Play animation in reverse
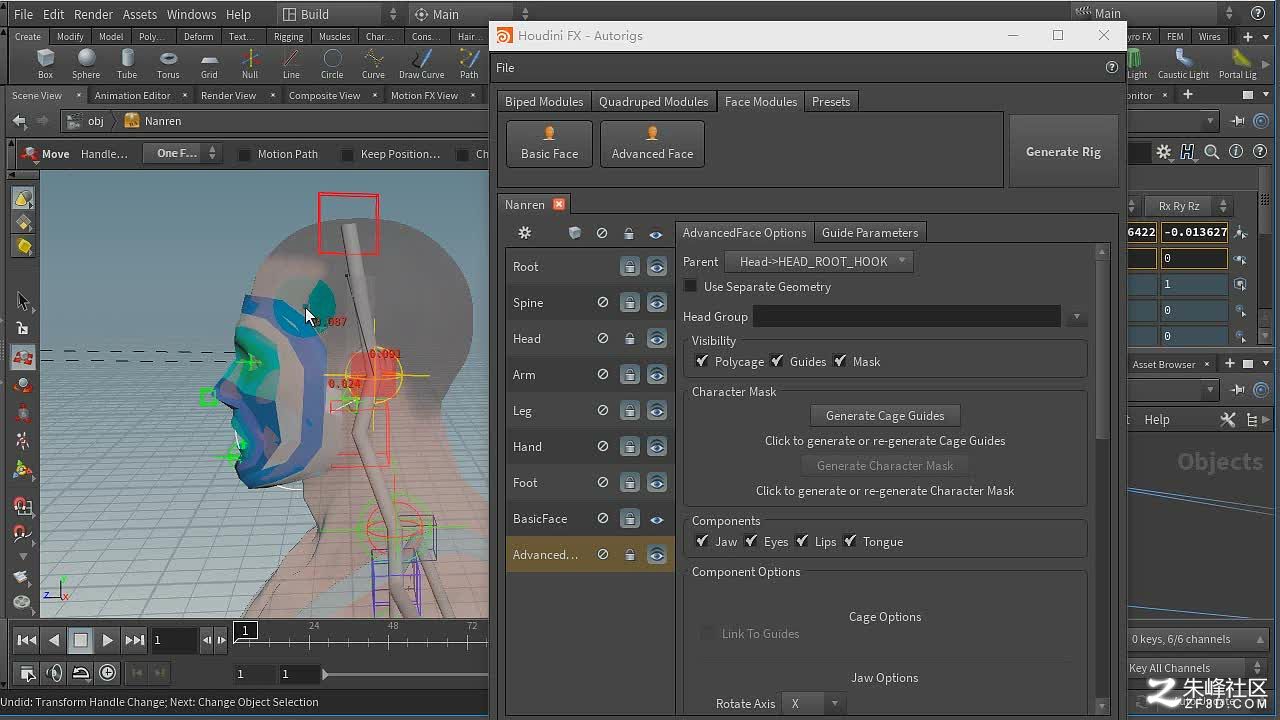1280x720 pixels. pyautogui.click(x=54, y=640)
